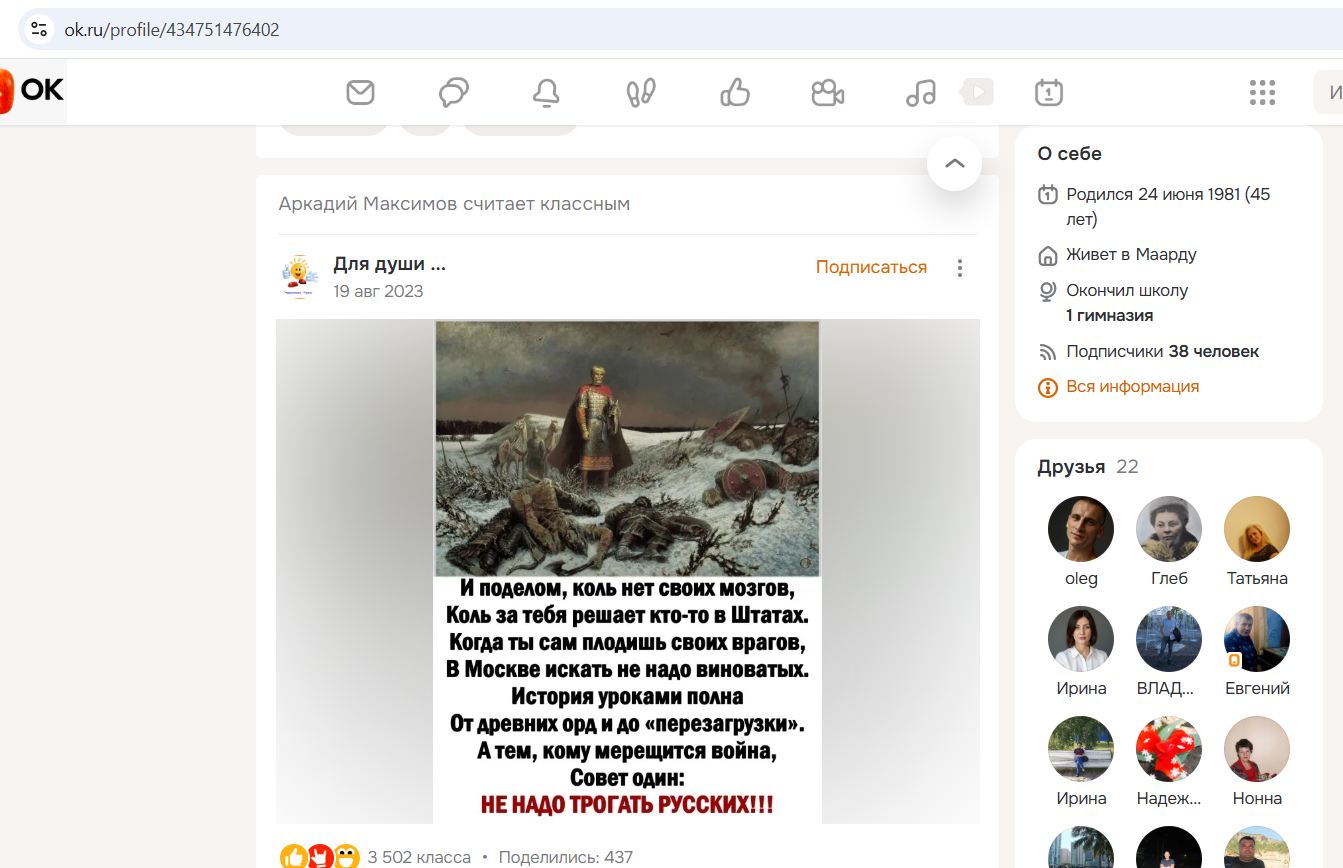Open the 1 гимназия school link
Image resolution: width=1343 pixels, height=868 pixels.
tap(1109, 316)
